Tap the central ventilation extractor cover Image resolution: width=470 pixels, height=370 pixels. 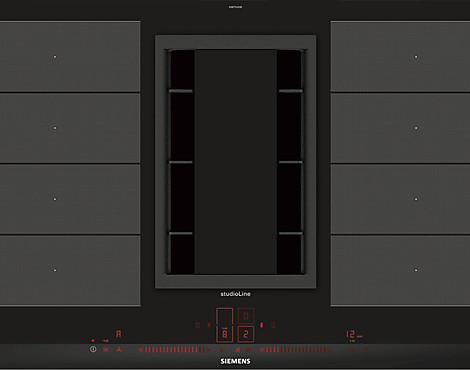236,162
